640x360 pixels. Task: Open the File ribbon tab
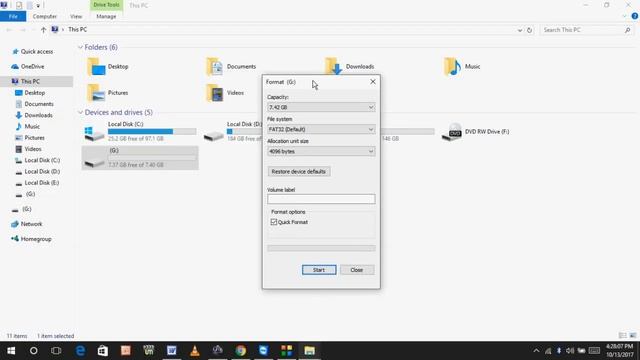(x=13, y=16)
